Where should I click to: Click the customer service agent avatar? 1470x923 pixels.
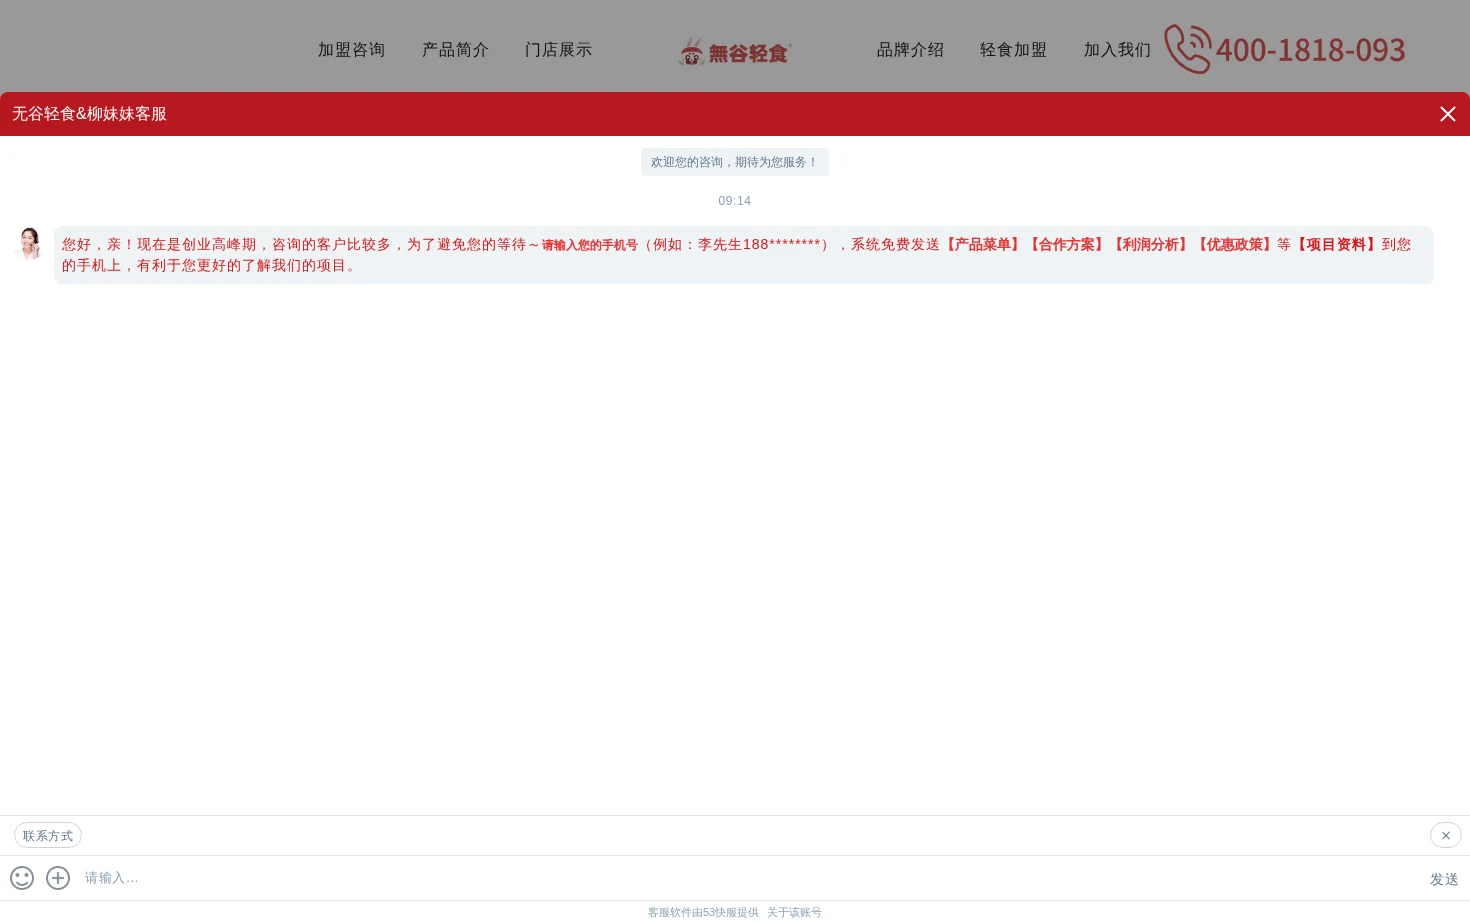[29, 243]
